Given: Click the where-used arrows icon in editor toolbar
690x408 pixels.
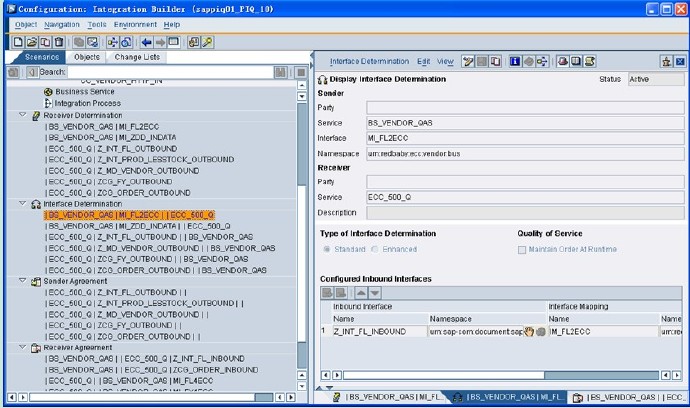Looking at the screenshot, I should 542,62.
